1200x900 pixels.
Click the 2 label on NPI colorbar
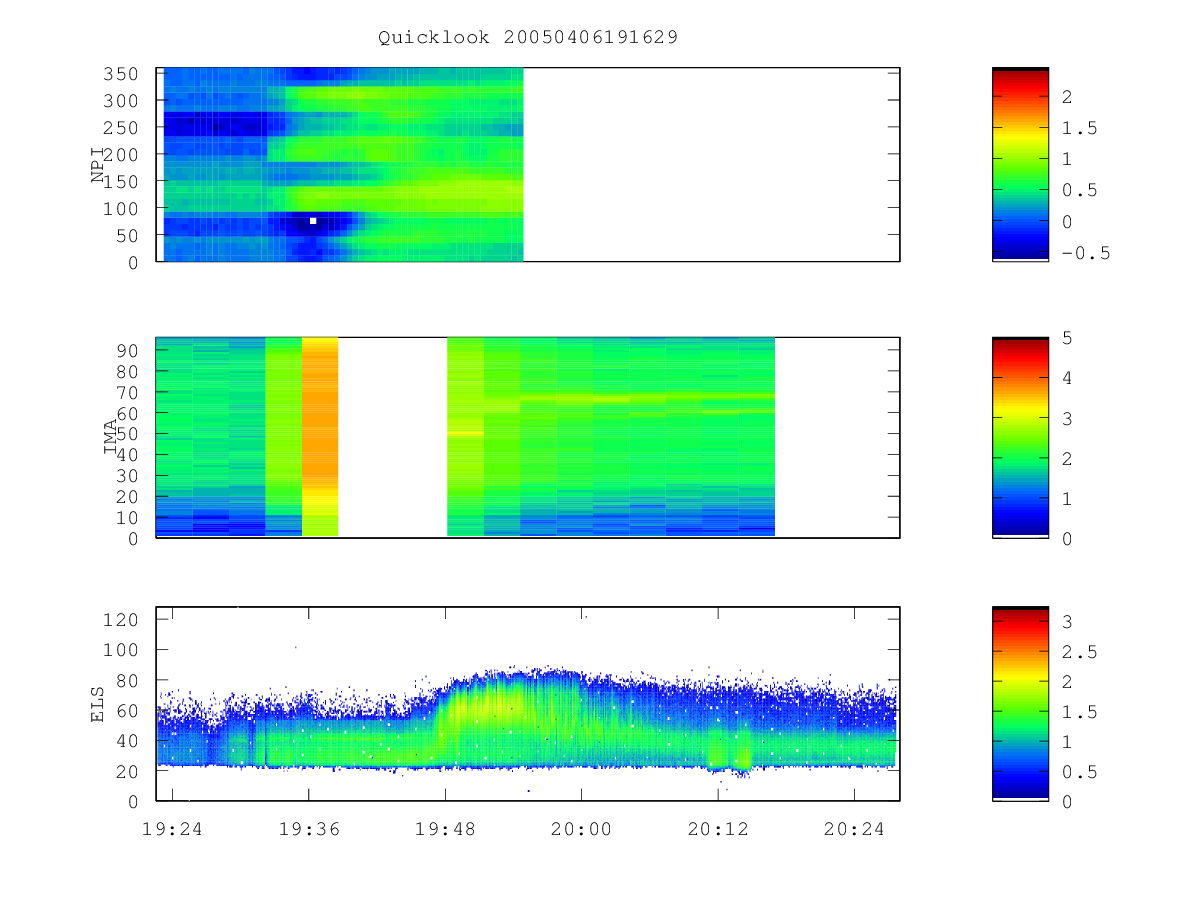click(x=1067, y=96)
